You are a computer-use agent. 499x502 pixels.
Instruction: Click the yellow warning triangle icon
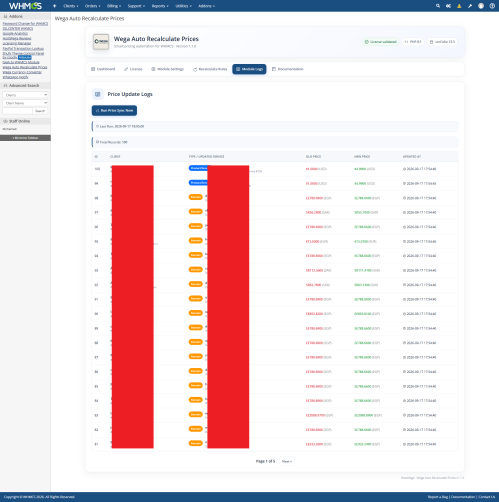click(x=459, y=6)
